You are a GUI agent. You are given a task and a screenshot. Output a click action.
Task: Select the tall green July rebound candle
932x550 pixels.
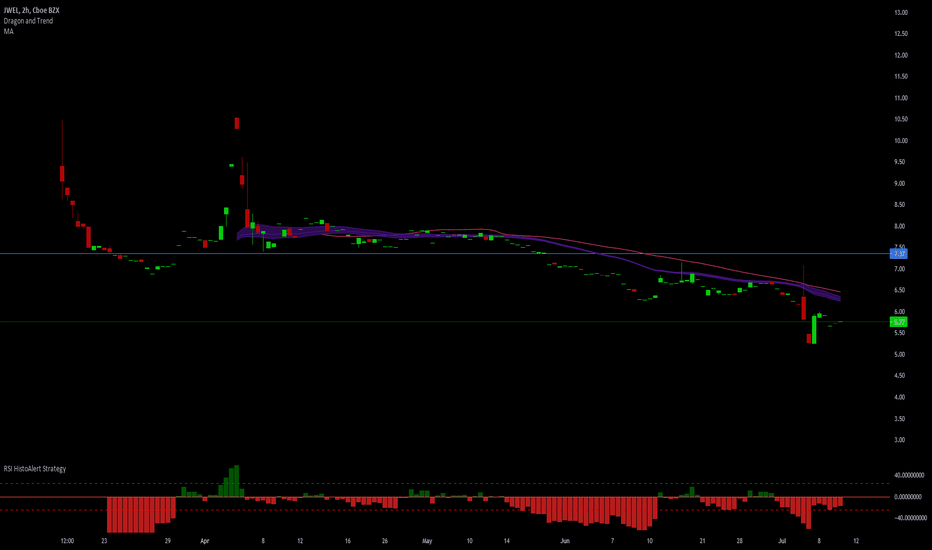(x=814, y=330)
